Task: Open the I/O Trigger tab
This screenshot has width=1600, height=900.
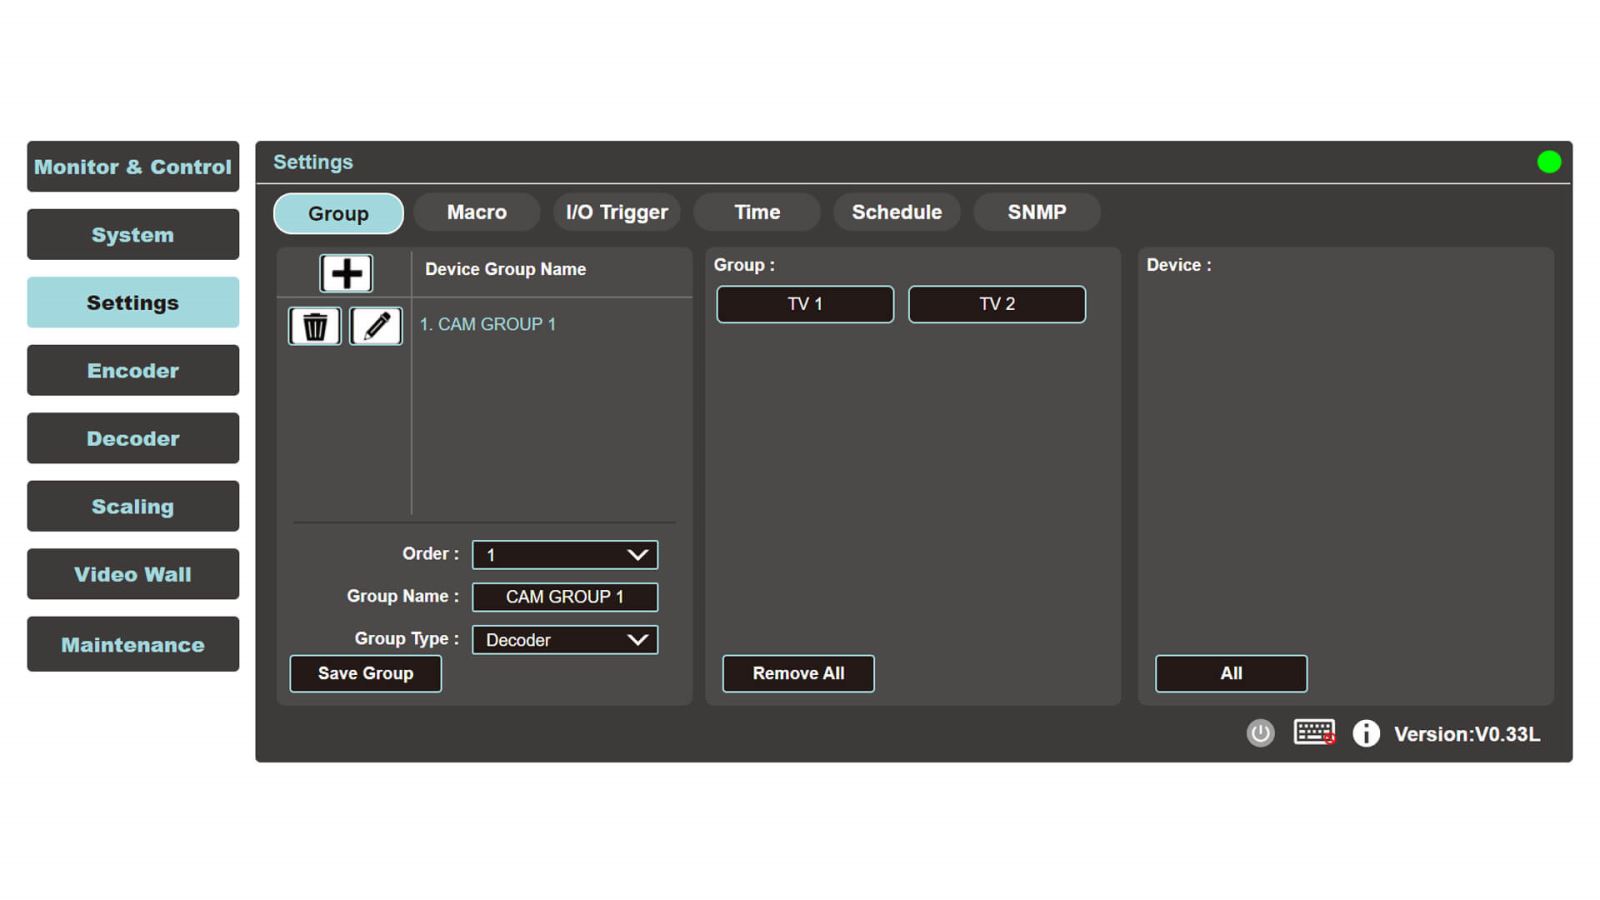Action: point(617,212)
